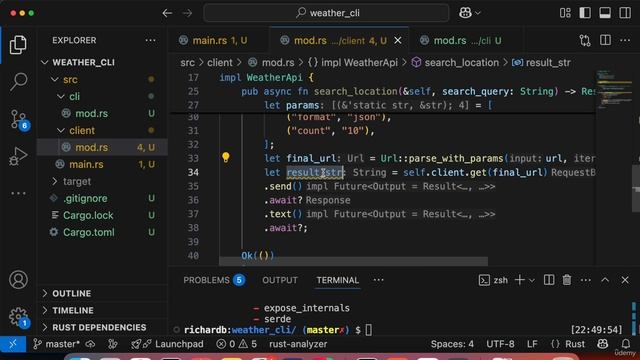Collapse the cli folder
The image size is (640, 360).
61,97
